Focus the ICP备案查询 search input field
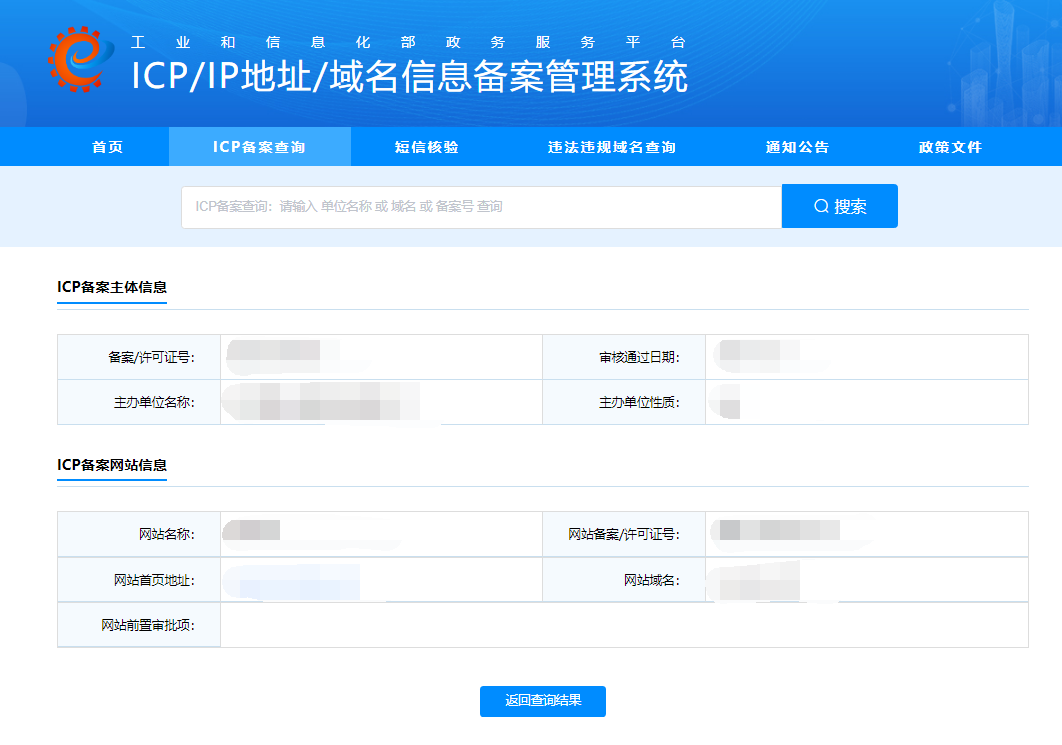Image resolution: width=1062 pixels, height=745 pixels. point(482,207)
